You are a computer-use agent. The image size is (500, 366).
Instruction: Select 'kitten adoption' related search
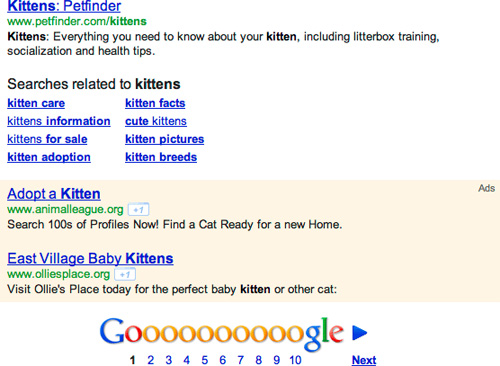coord(49,157)
